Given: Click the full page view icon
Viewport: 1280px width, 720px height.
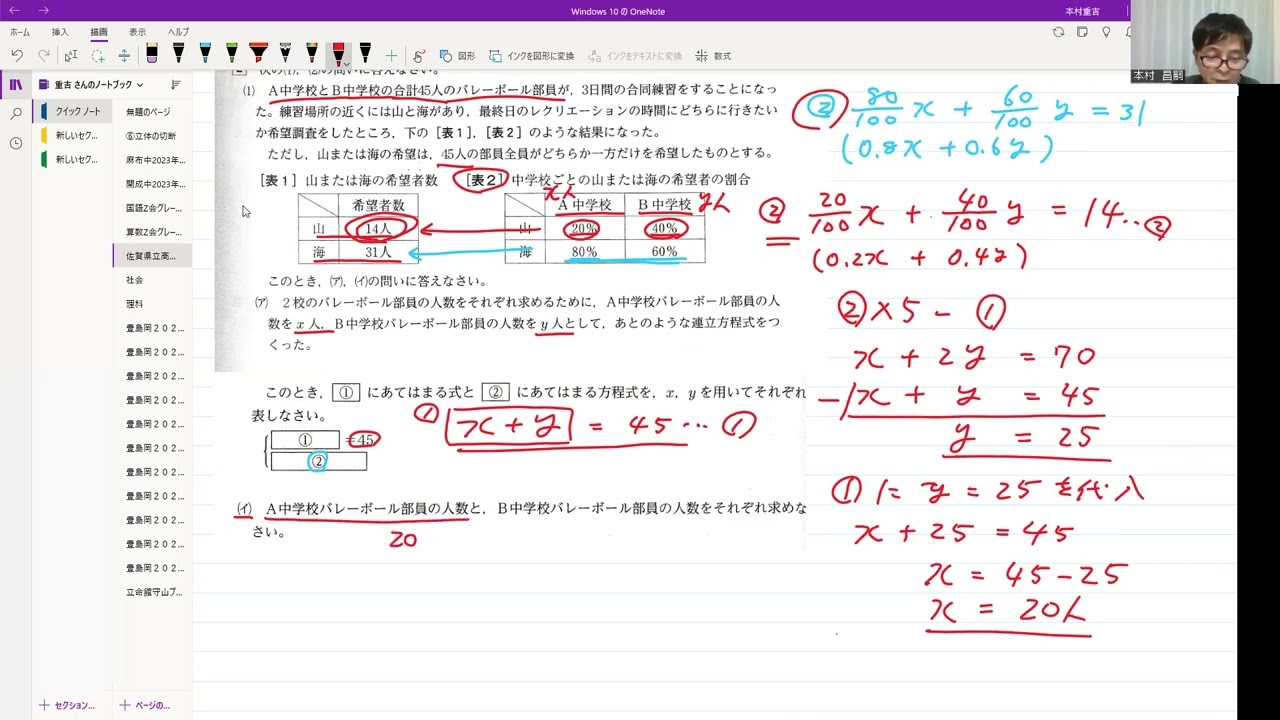Looking at the screenshot, I should pyautogui.click(x=1082, y=32).
